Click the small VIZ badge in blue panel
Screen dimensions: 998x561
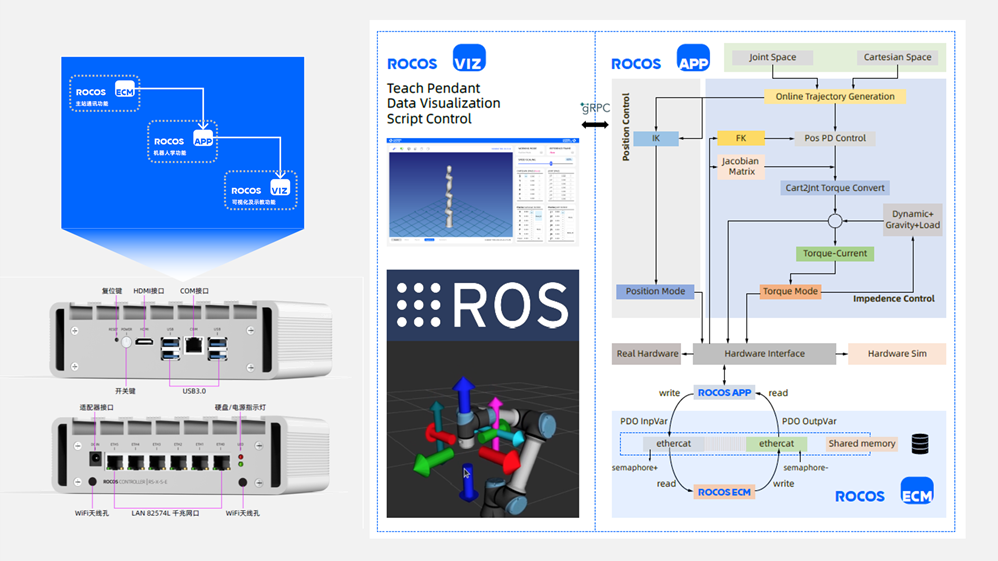point(280,187)
